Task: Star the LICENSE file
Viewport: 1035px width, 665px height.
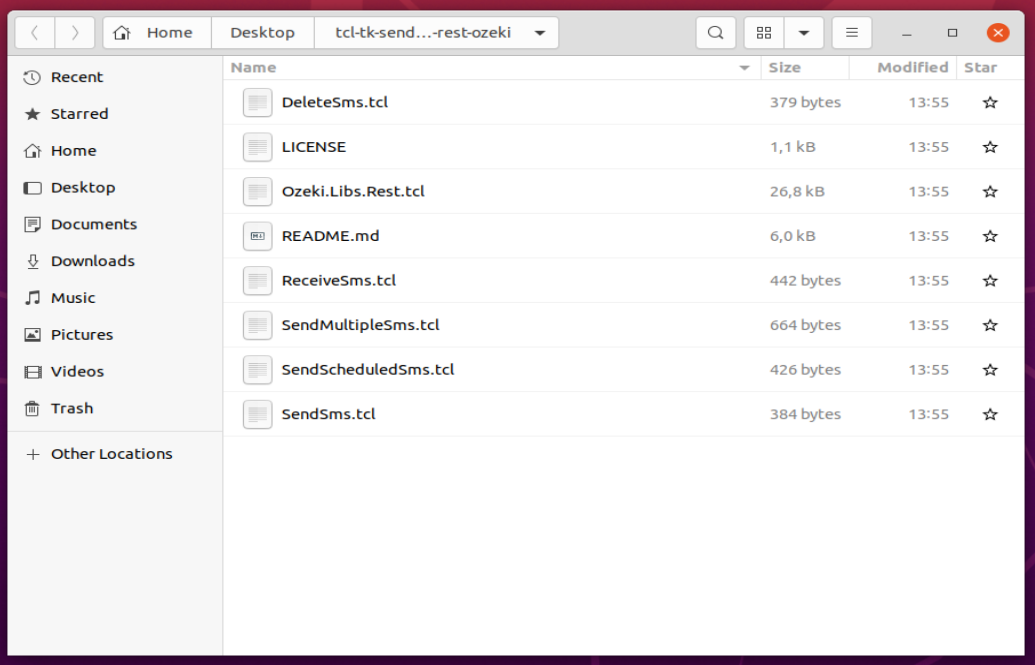Action: pyautogui.click(x=990, y=147)
